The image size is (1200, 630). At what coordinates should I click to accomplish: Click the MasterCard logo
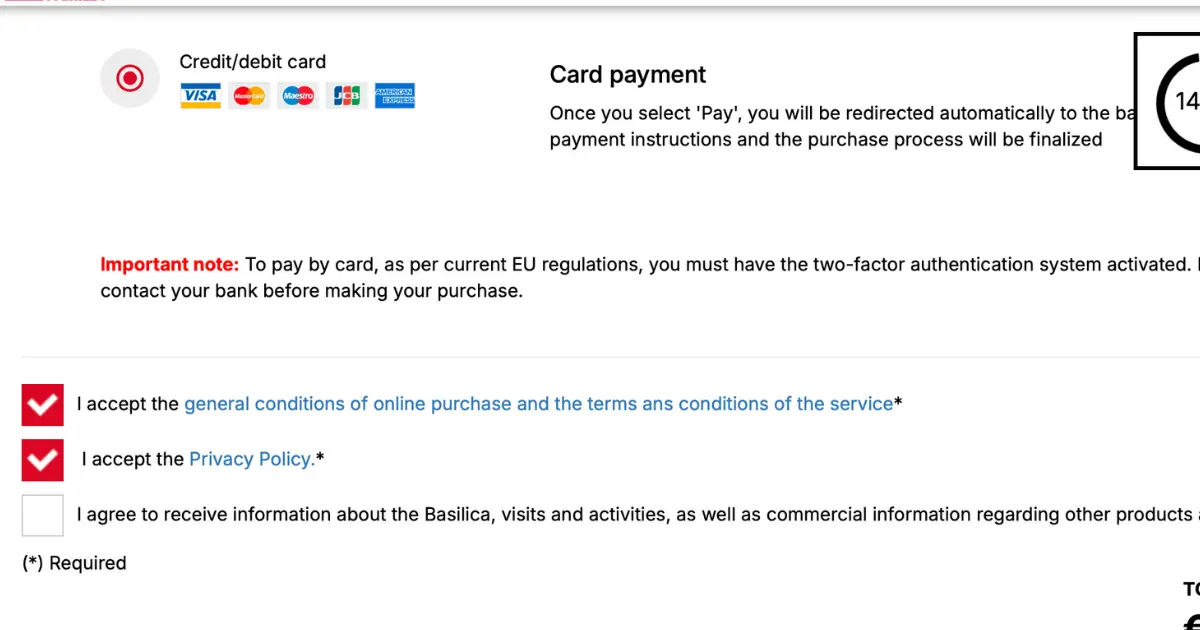click(x=249, y=96)
